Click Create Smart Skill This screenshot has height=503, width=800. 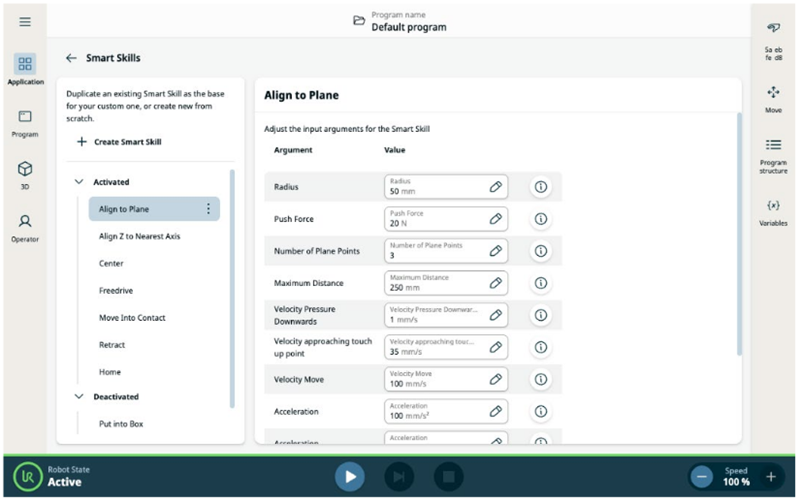pos(118,142)
